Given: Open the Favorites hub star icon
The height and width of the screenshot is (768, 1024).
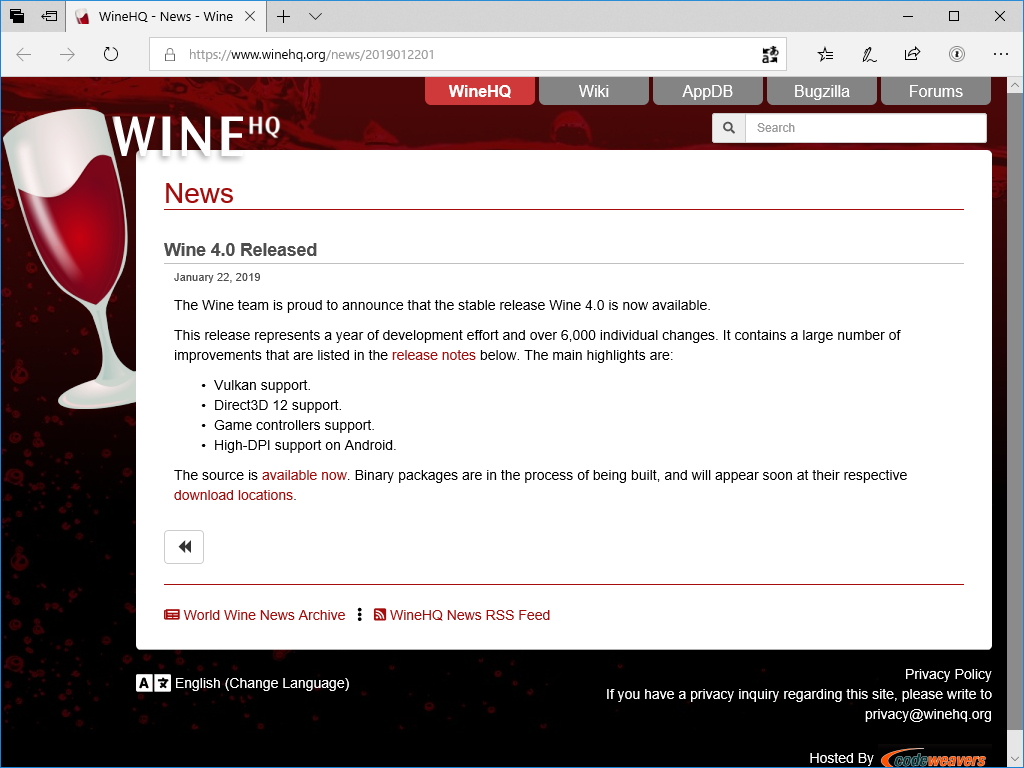Looking at the screenshot, I should [x=823, y=54].
